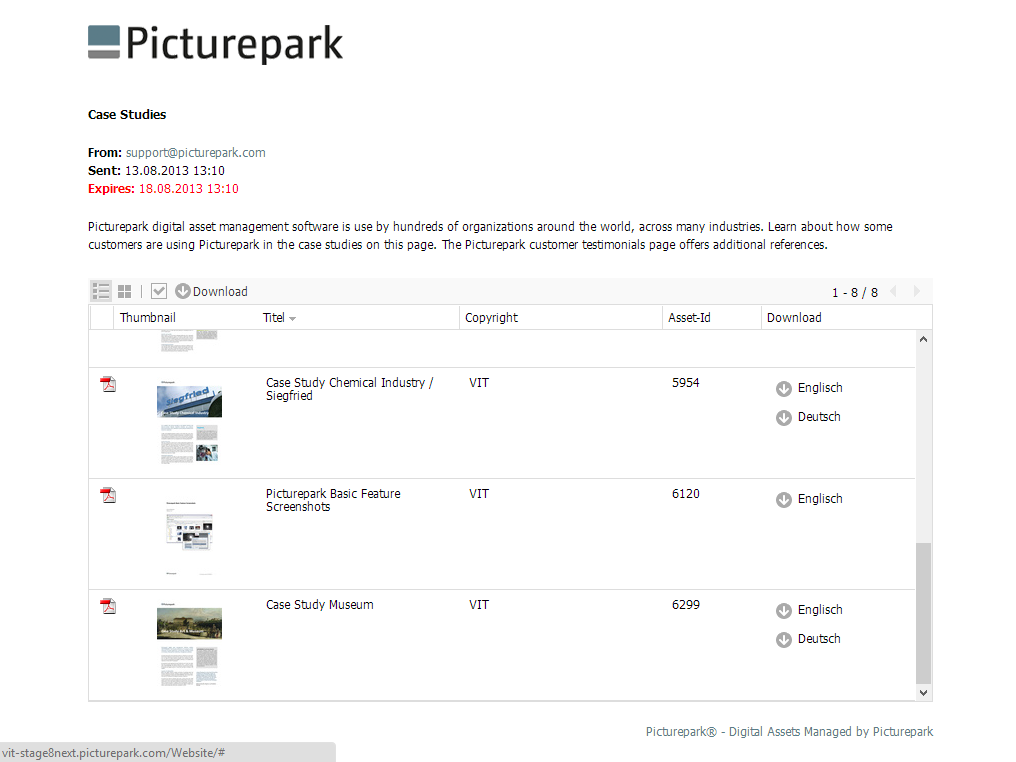Click the Asset-Id column header
The width and height of the screenshot is (1016, 762).
[689, 318]
